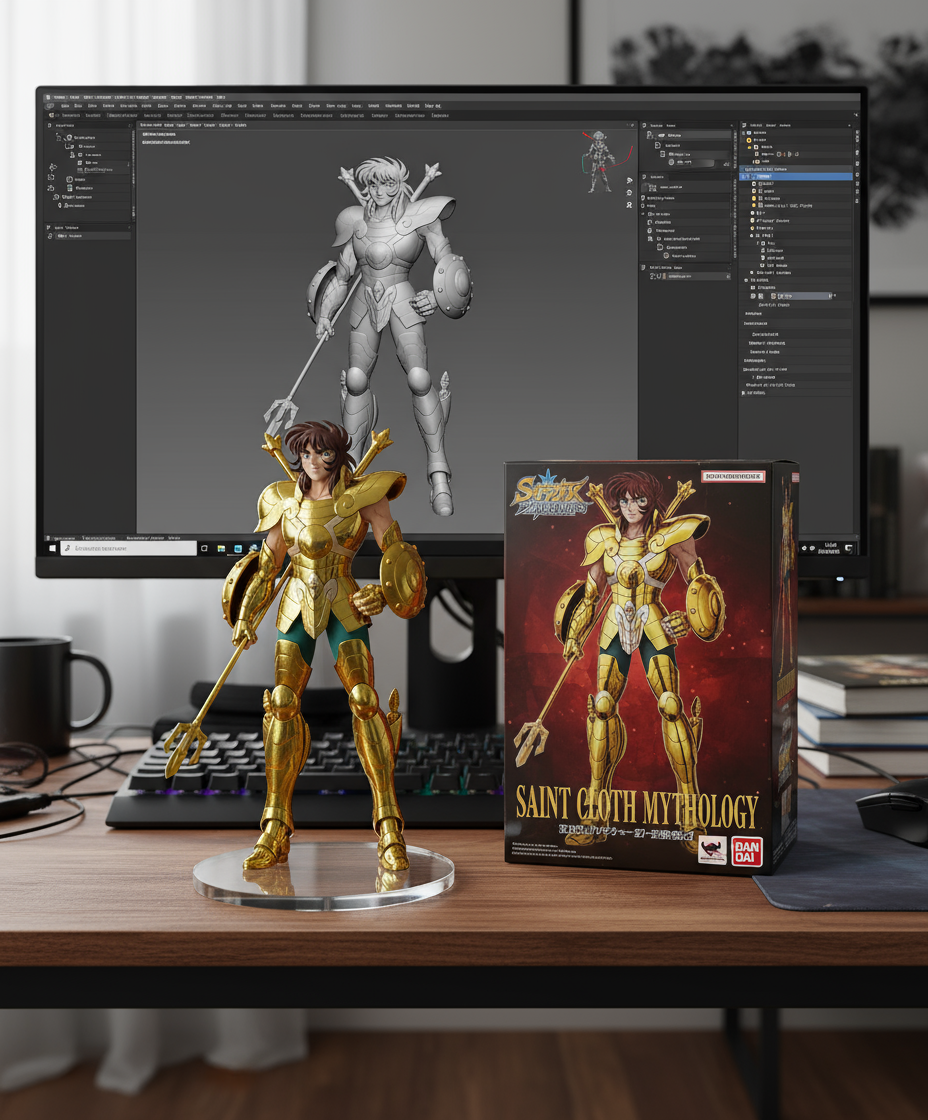Click the person icon at the viewport's right edge
The height and width of the screenshot is (1120, 928).
pos(629,205)
